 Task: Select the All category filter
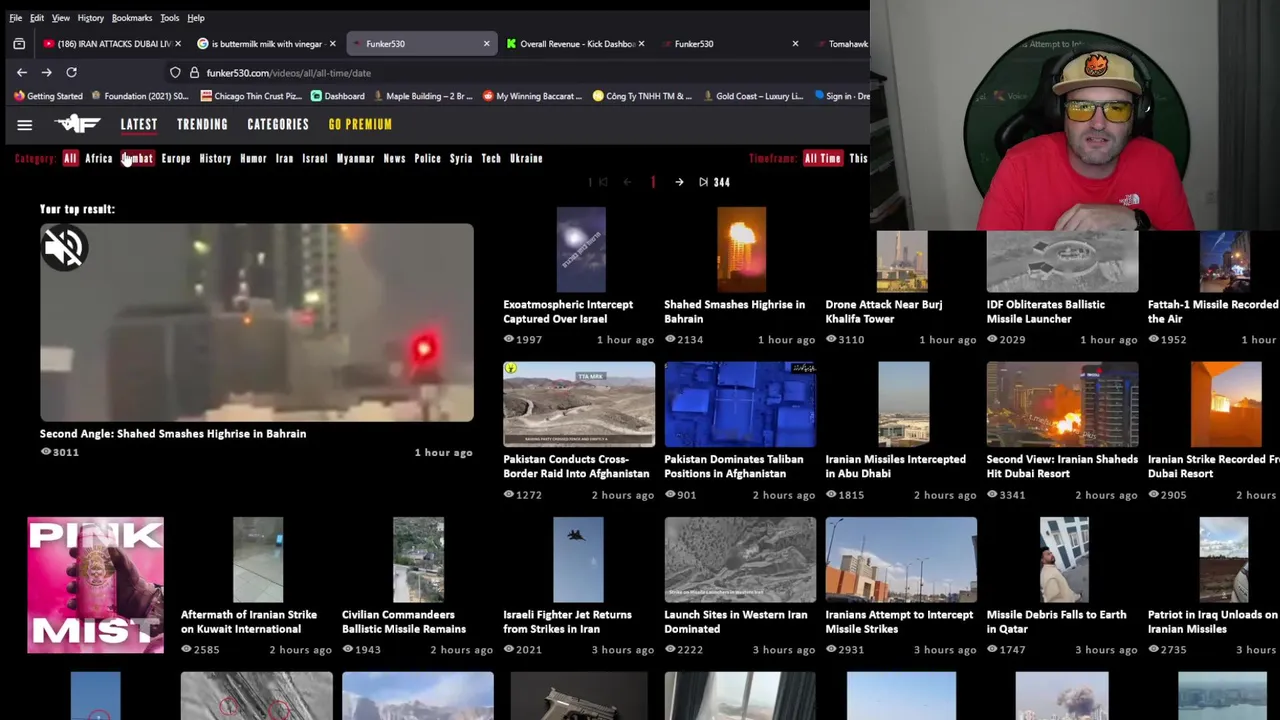pyautogui.click(x=70, y=158)
